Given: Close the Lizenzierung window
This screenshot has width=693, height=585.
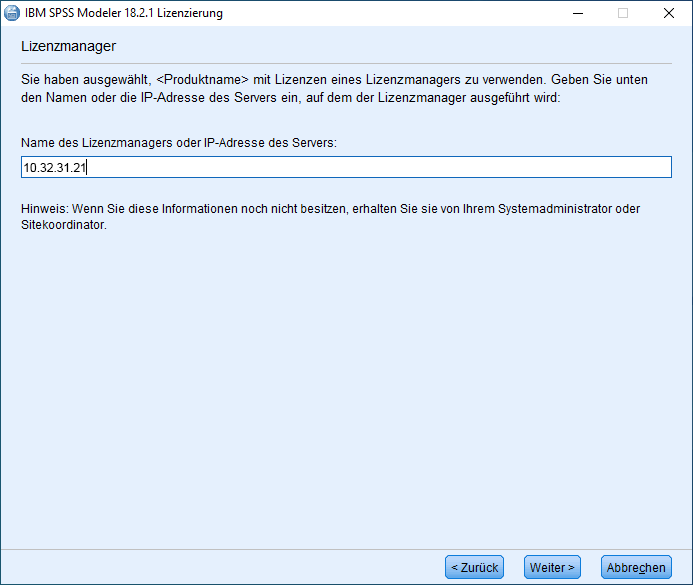Looking at the screenshot, I should [669, 13].
